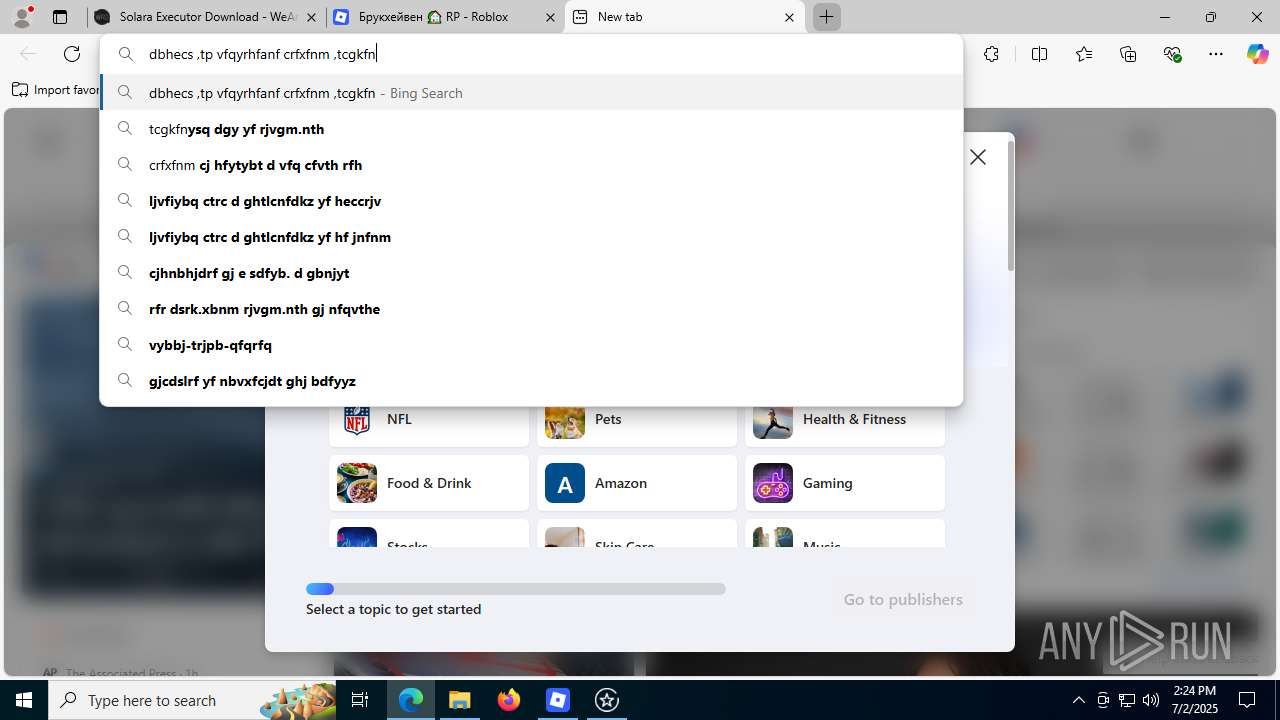Open the volume tray icon

[x=1150, y=700]
